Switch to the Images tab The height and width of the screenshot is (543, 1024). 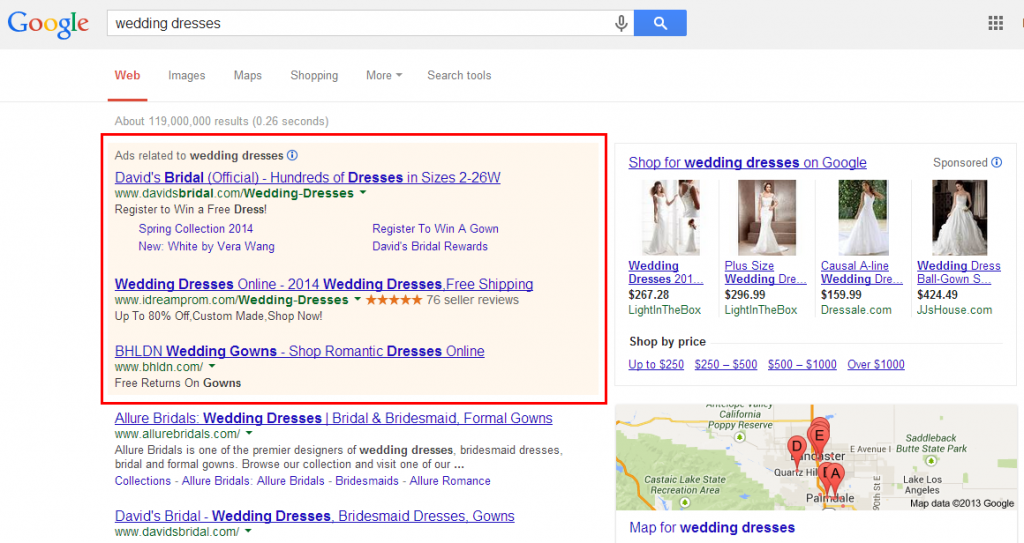[x=187, y=75]
